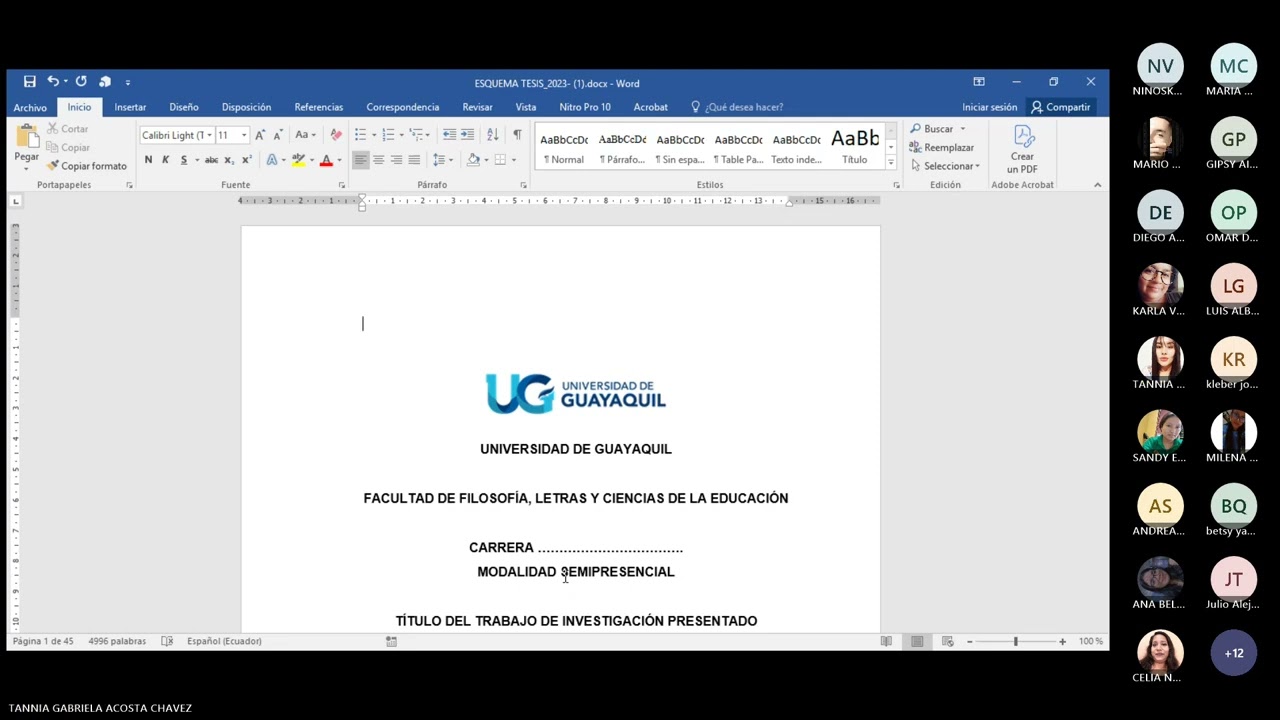Toggle bold (N) formatting
This screenshot has width=1280, height=720.
pyautogui.click(x=148, y=160)
